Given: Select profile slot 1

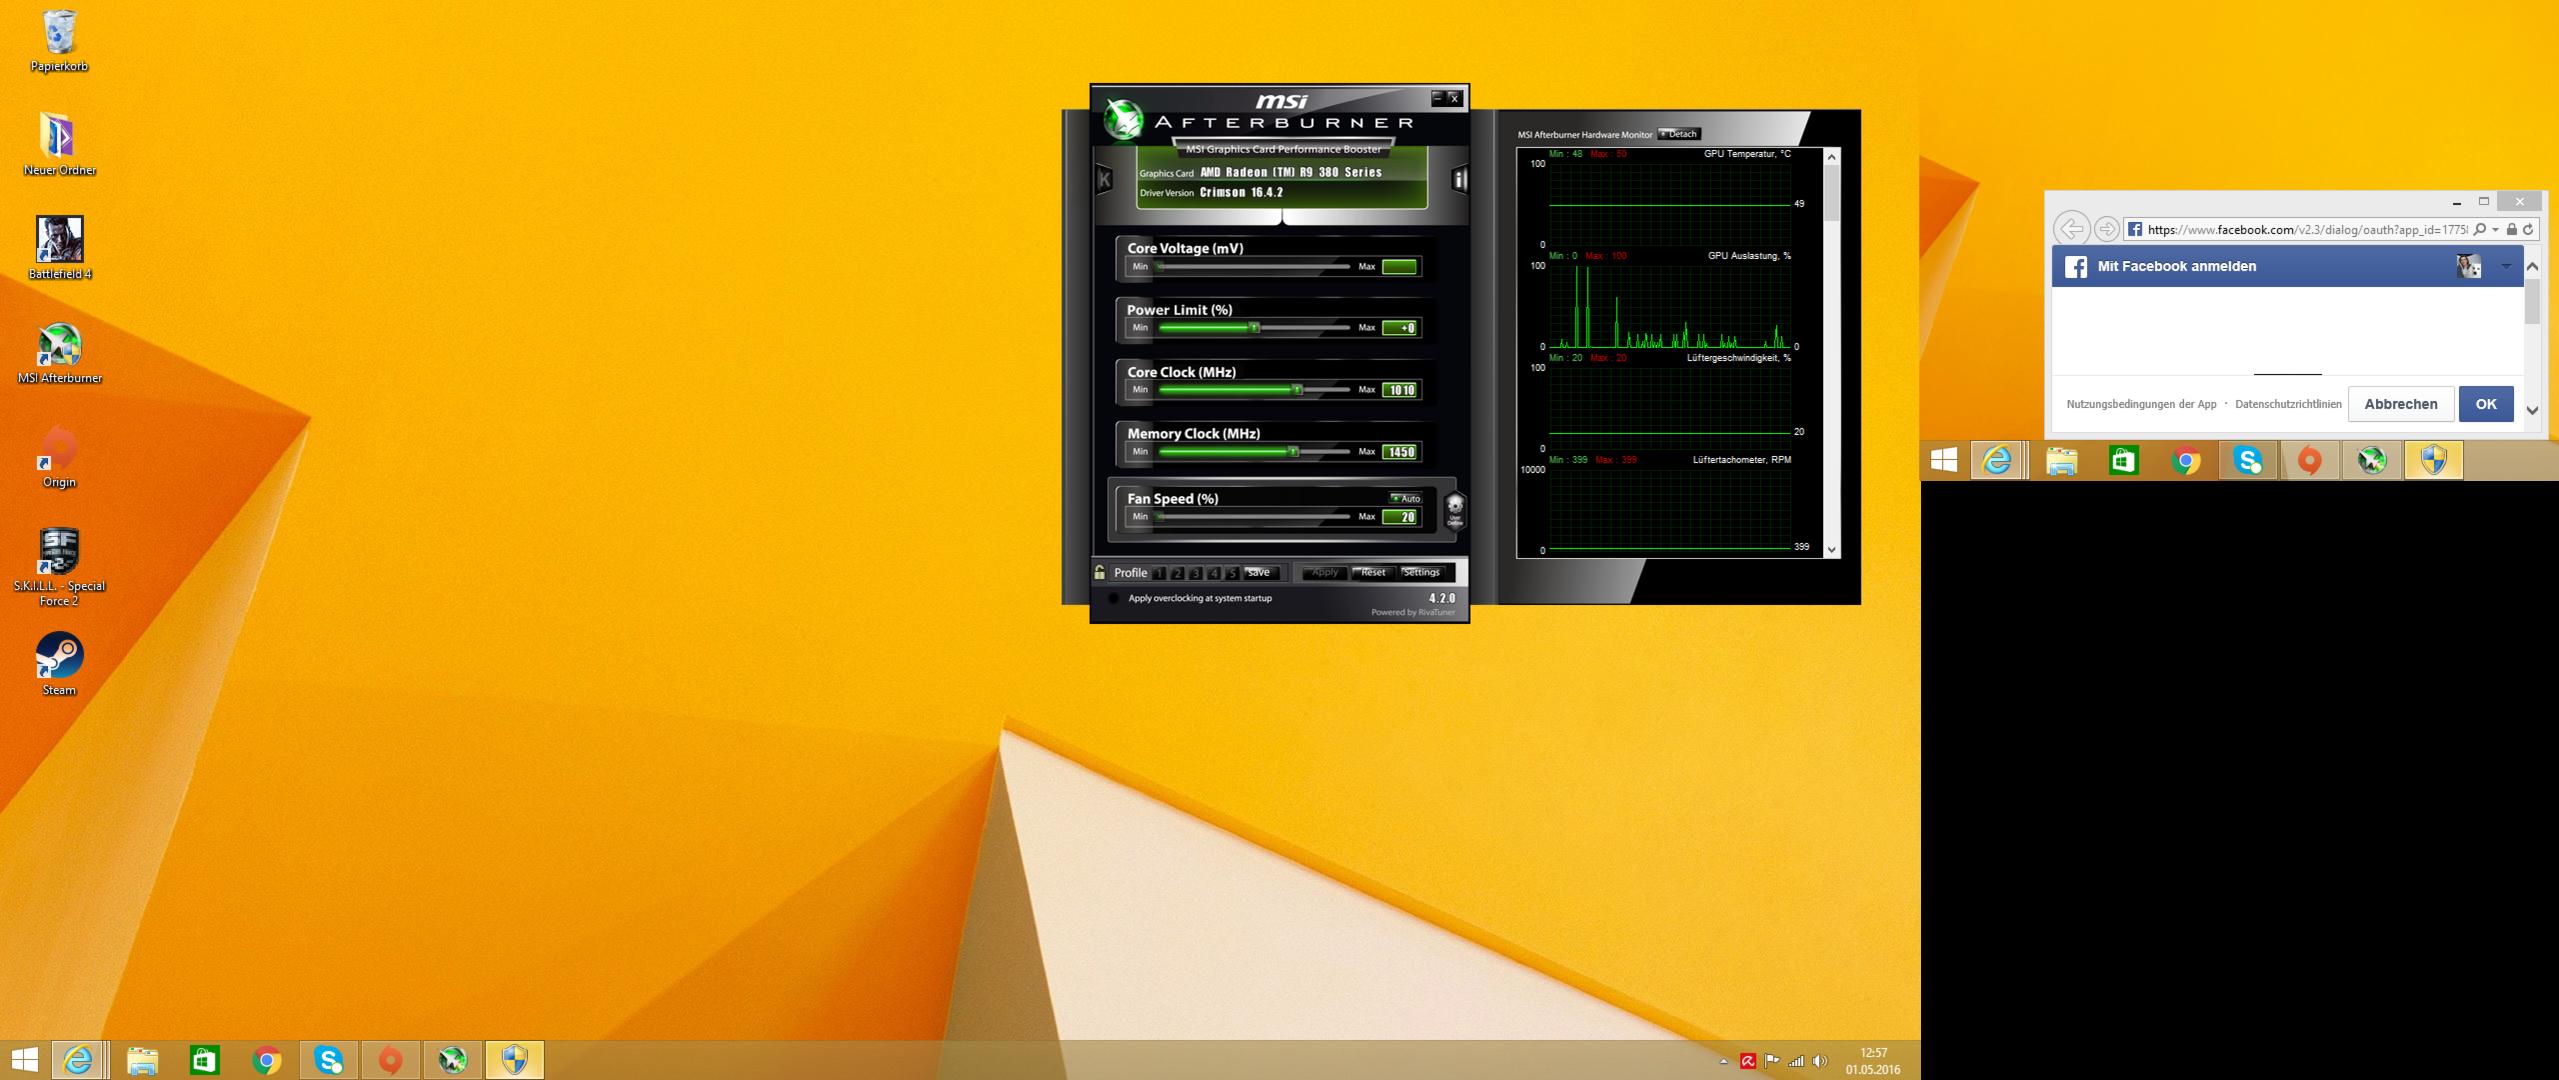Looking at the screenshot, I should click(1159, 573).
